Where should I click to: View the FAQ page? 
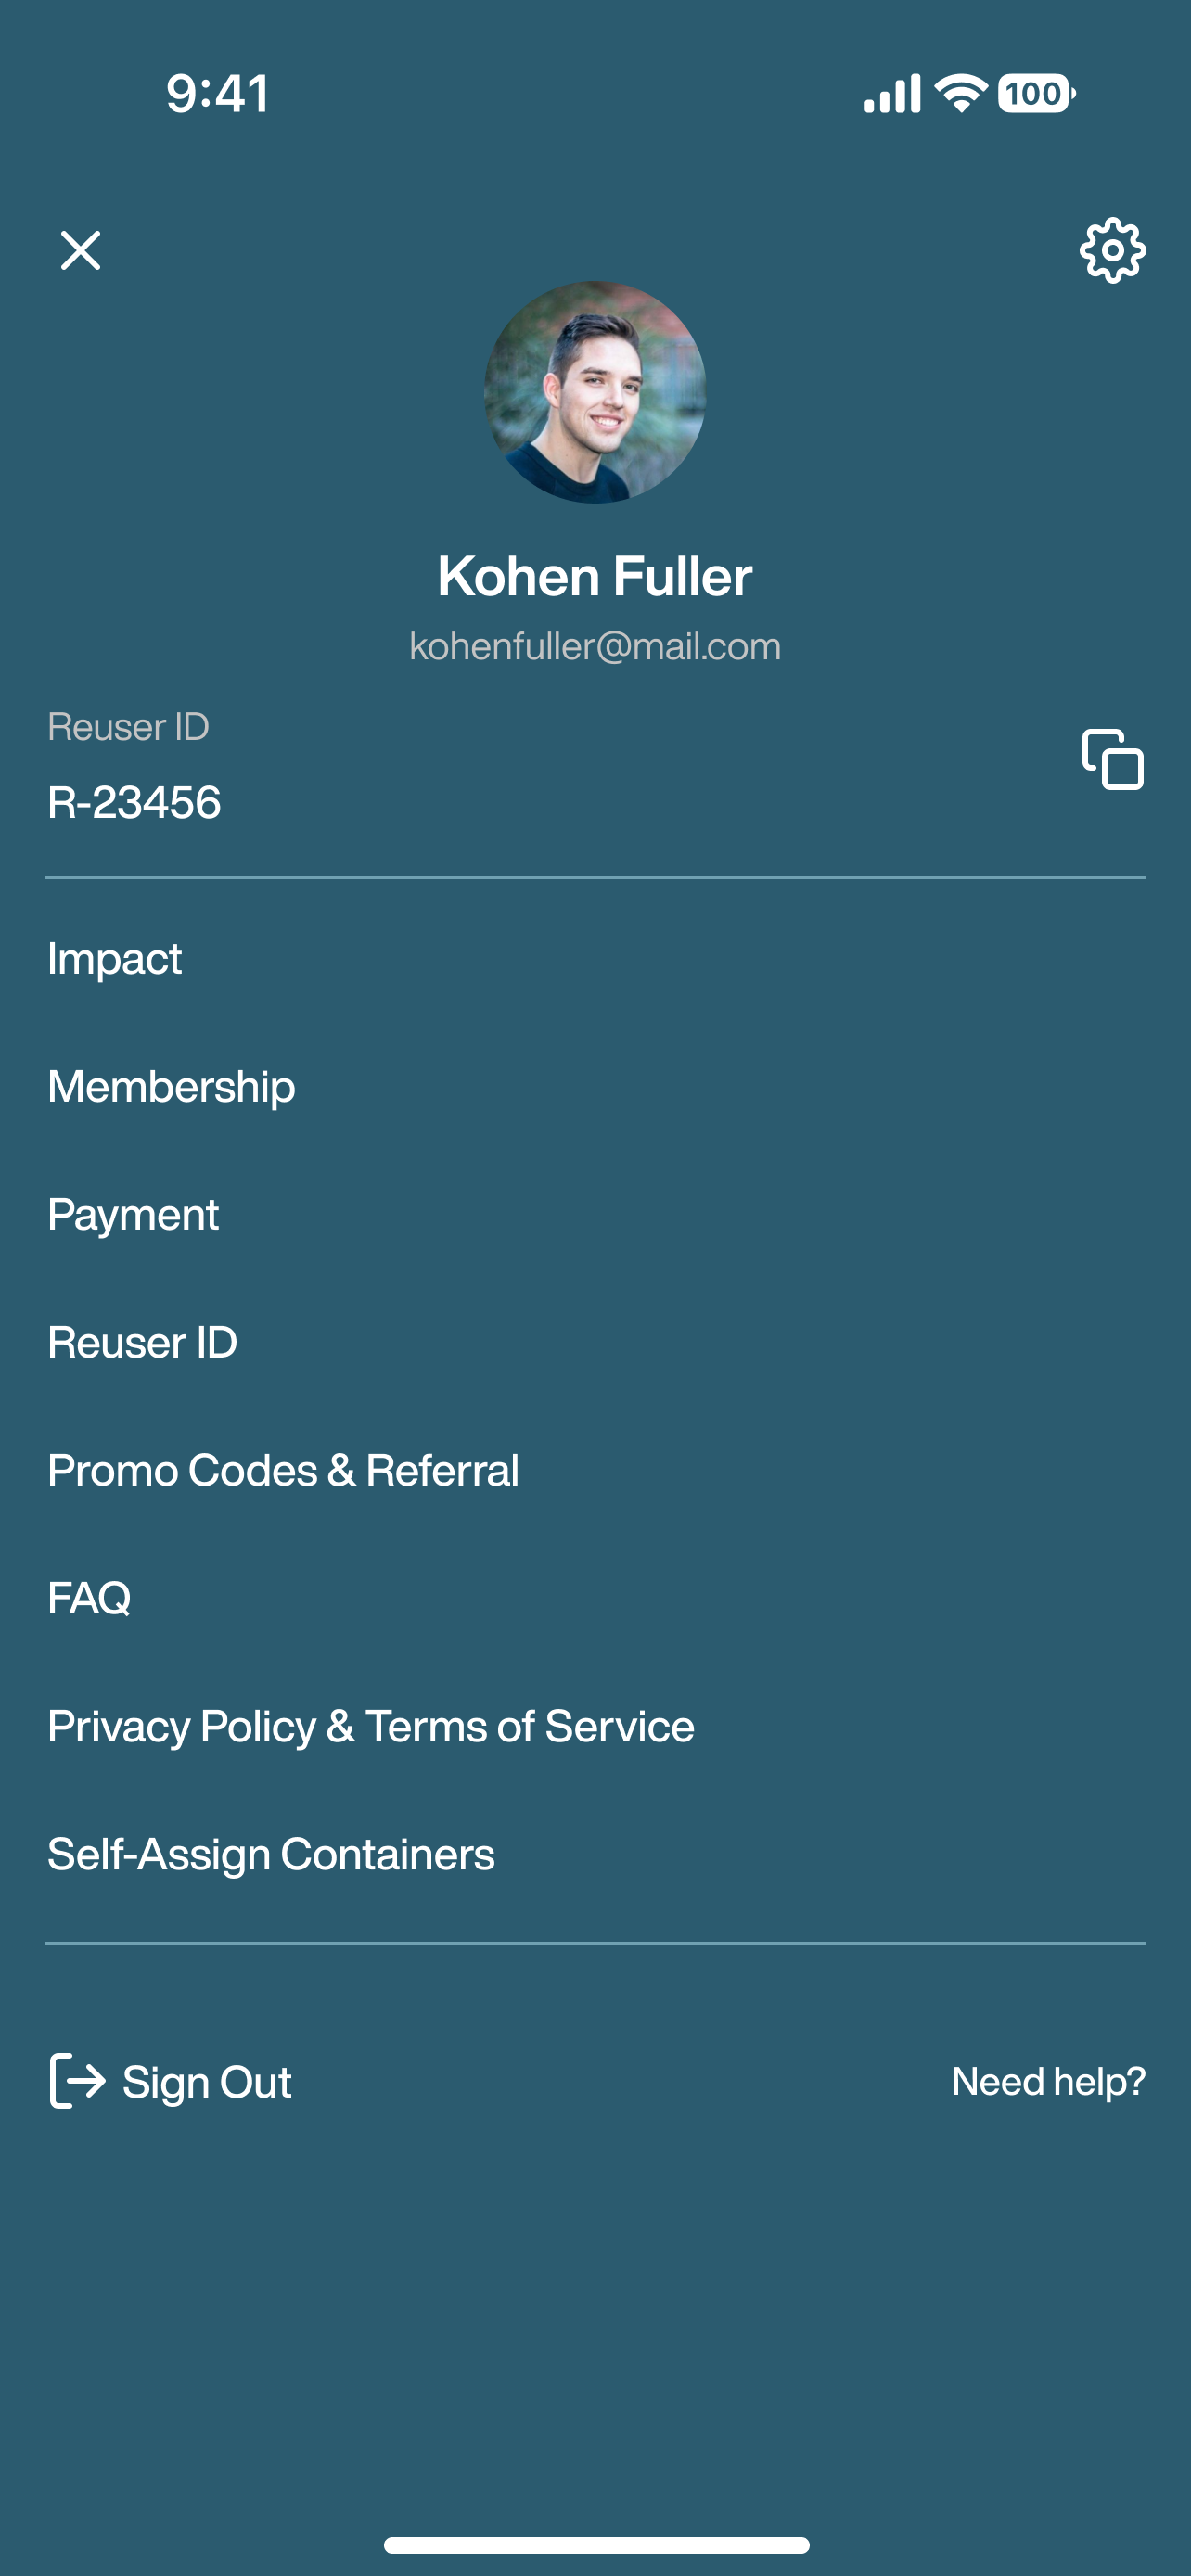click(89, 1598)
